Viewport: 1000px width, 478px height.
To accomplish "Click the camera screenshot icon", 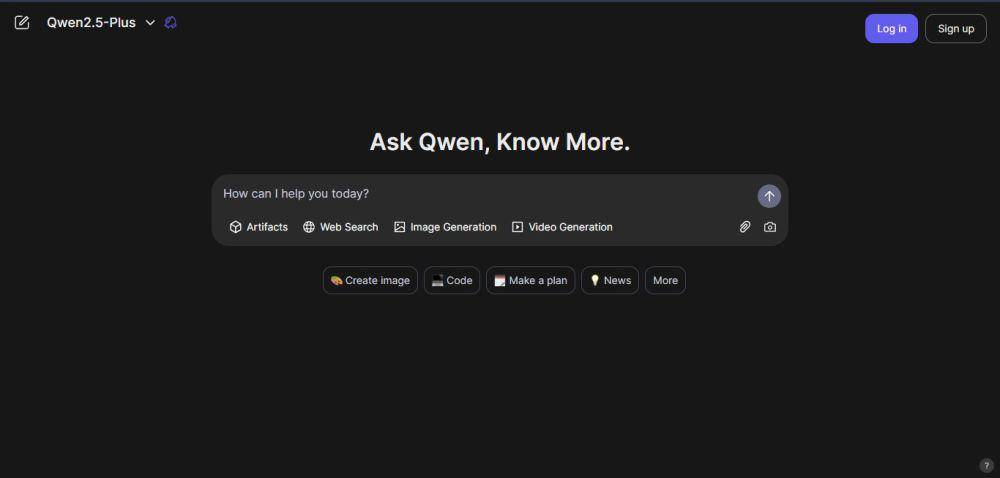I will [770, 227].
